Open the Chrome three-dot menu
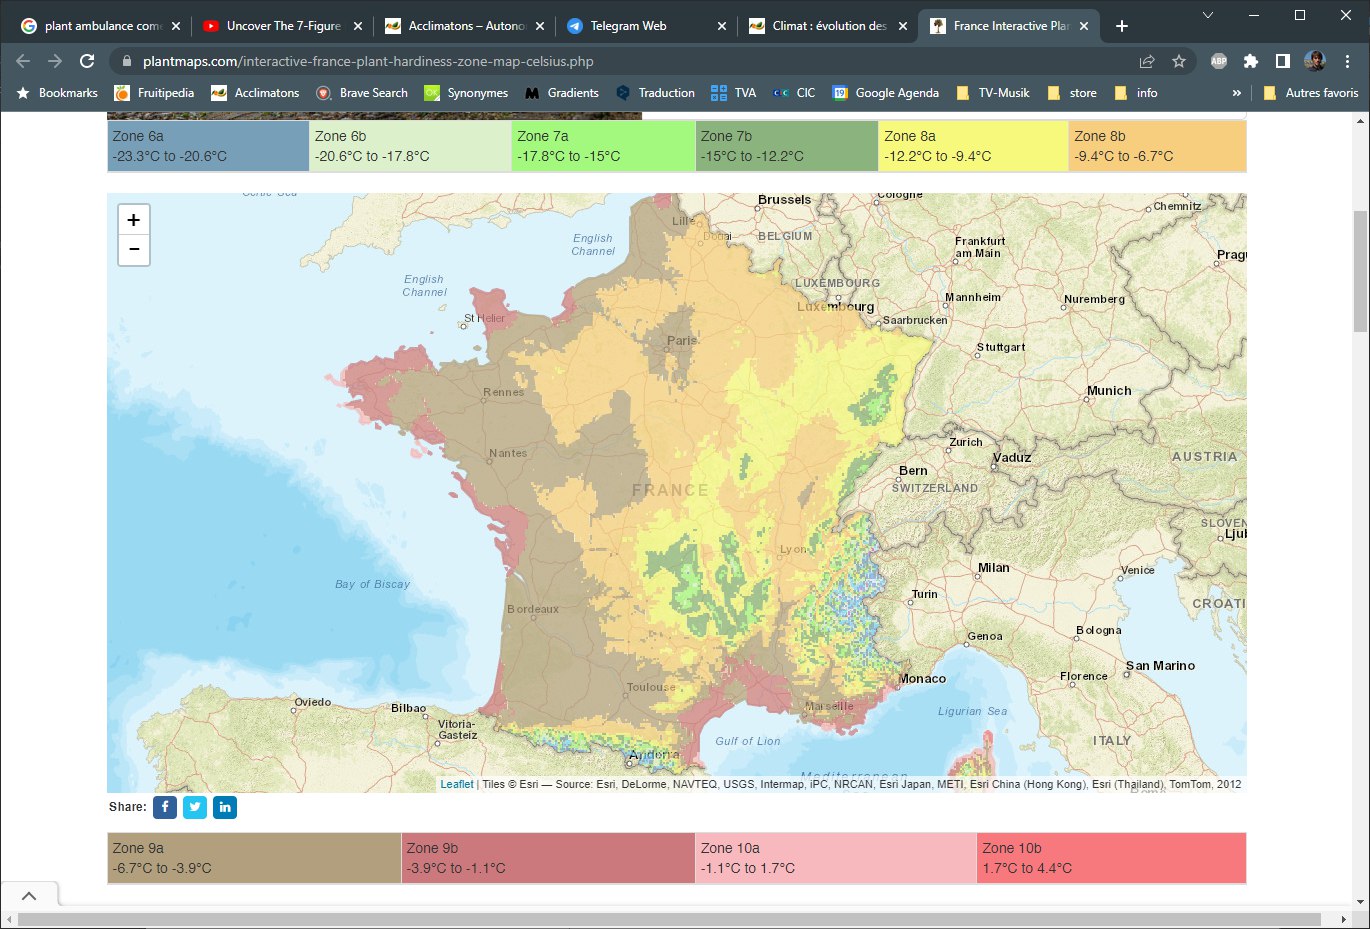Image resolution: width=1370 pixels, height=929 pixels. point(1347,61)
